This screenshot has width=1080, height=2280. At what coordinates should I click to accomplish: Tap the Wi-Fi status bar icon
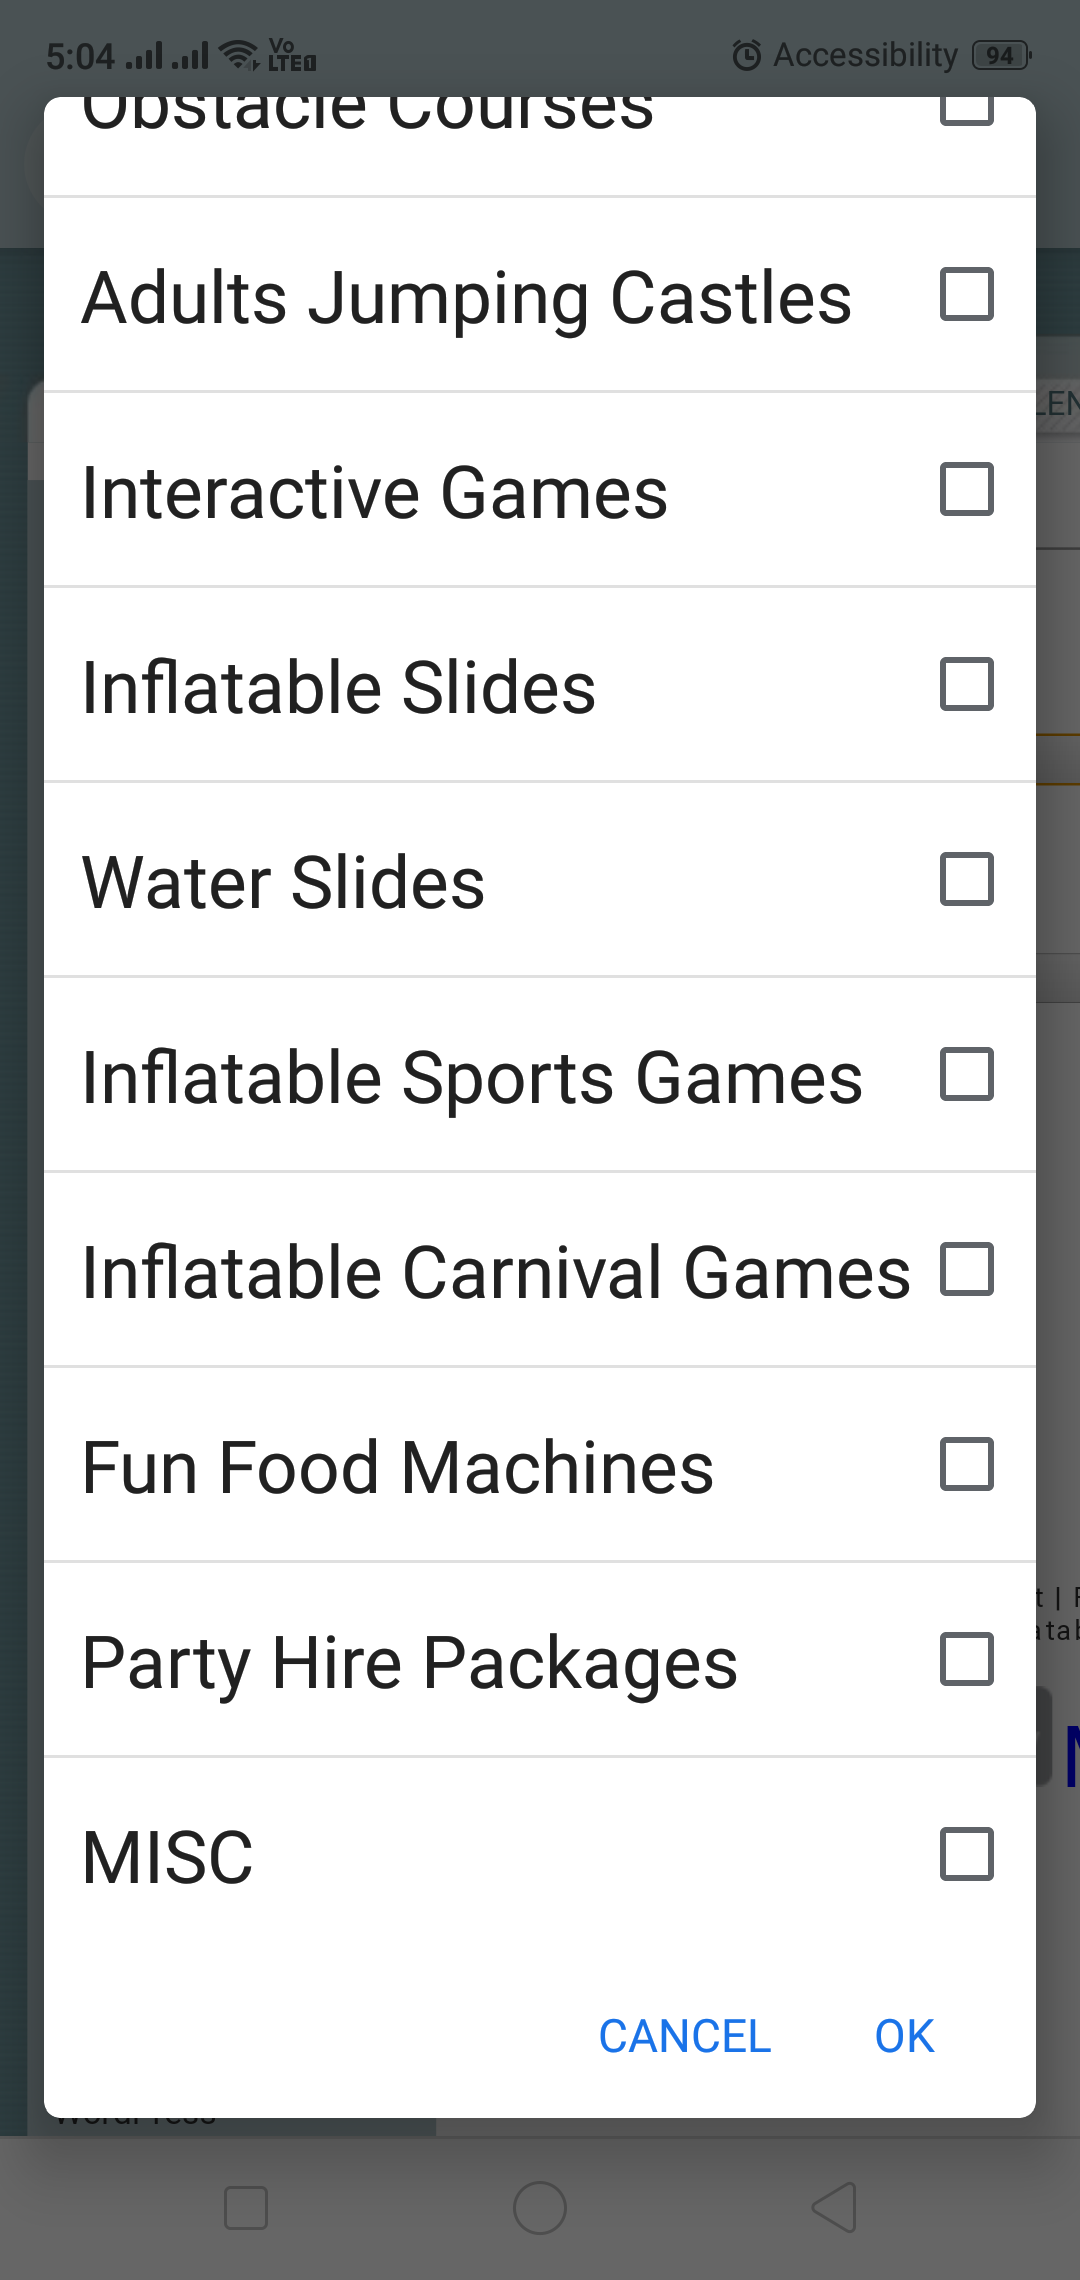[238, 54]
